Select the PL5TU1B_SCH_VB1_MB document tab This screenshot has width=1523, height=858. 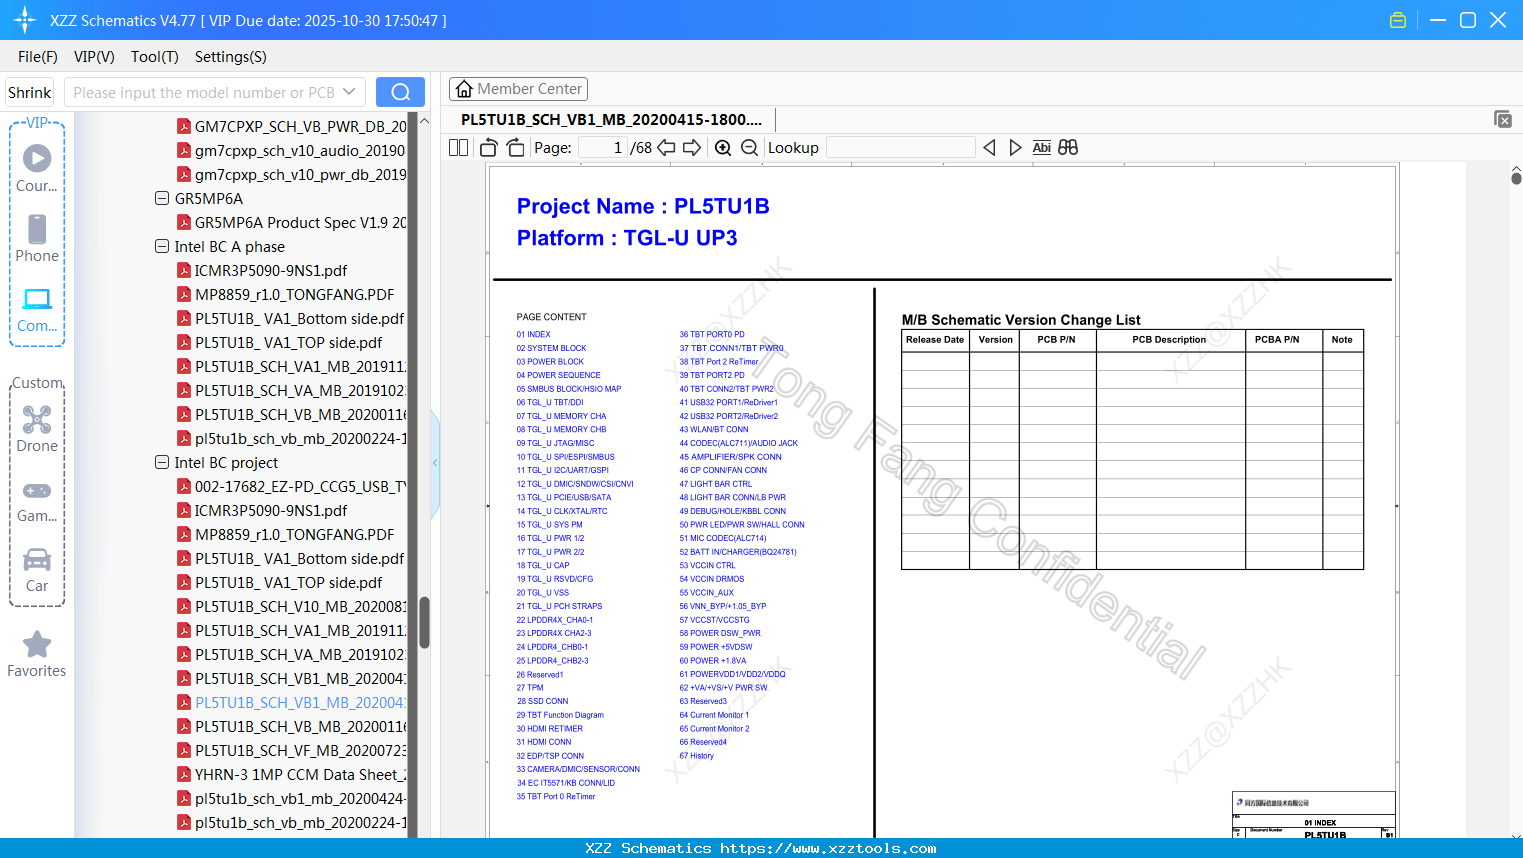pyautogui.click(x=611, y=120)
